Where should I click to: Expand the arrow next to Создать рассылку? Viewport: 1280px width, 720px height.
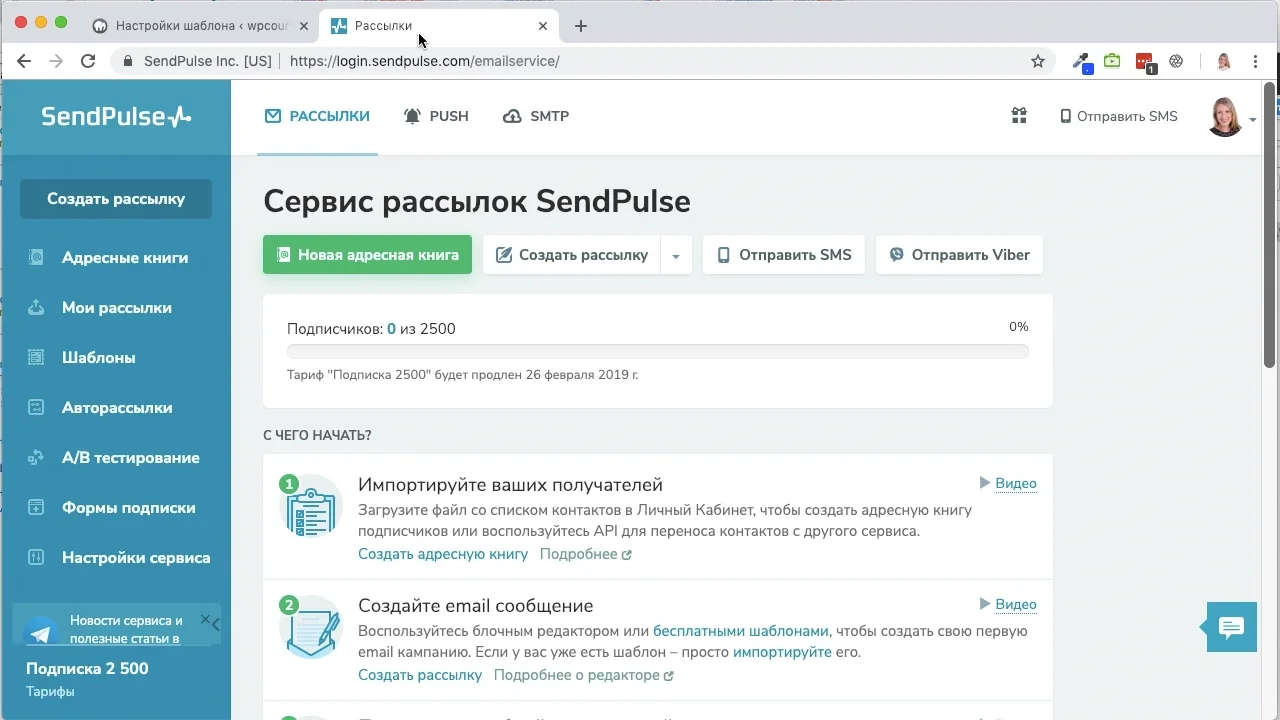click(x=676, y=255)
